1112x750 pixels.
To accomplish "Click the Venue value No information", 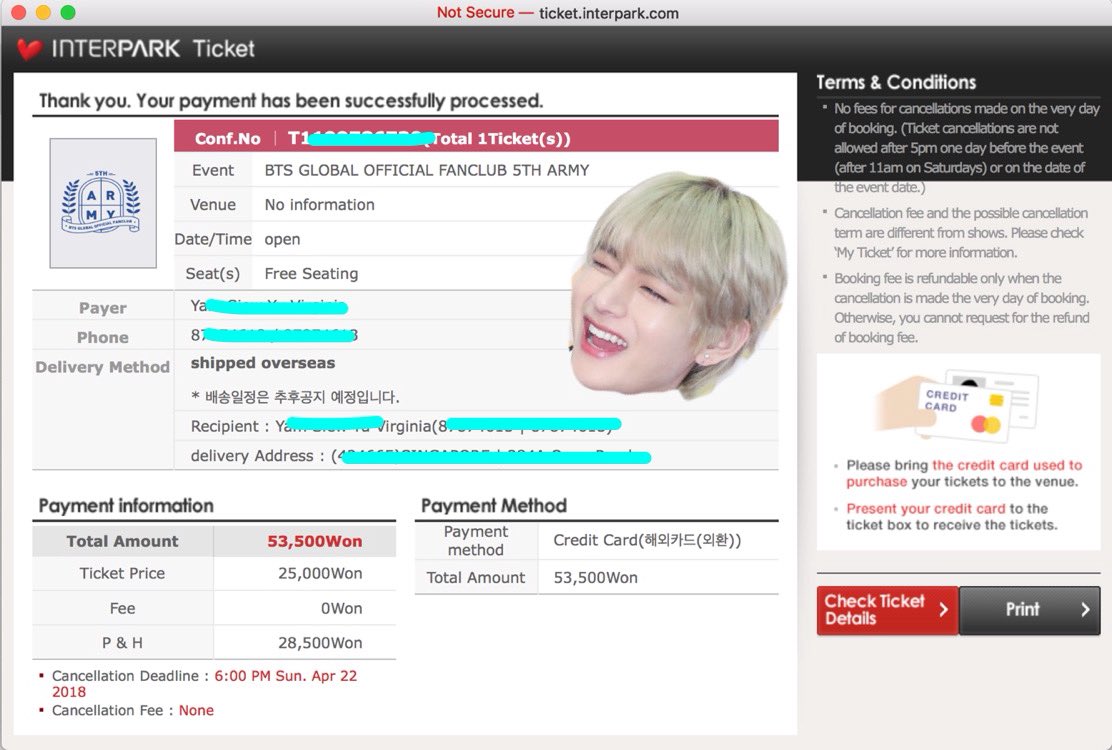I will click(x=319, y=205).
